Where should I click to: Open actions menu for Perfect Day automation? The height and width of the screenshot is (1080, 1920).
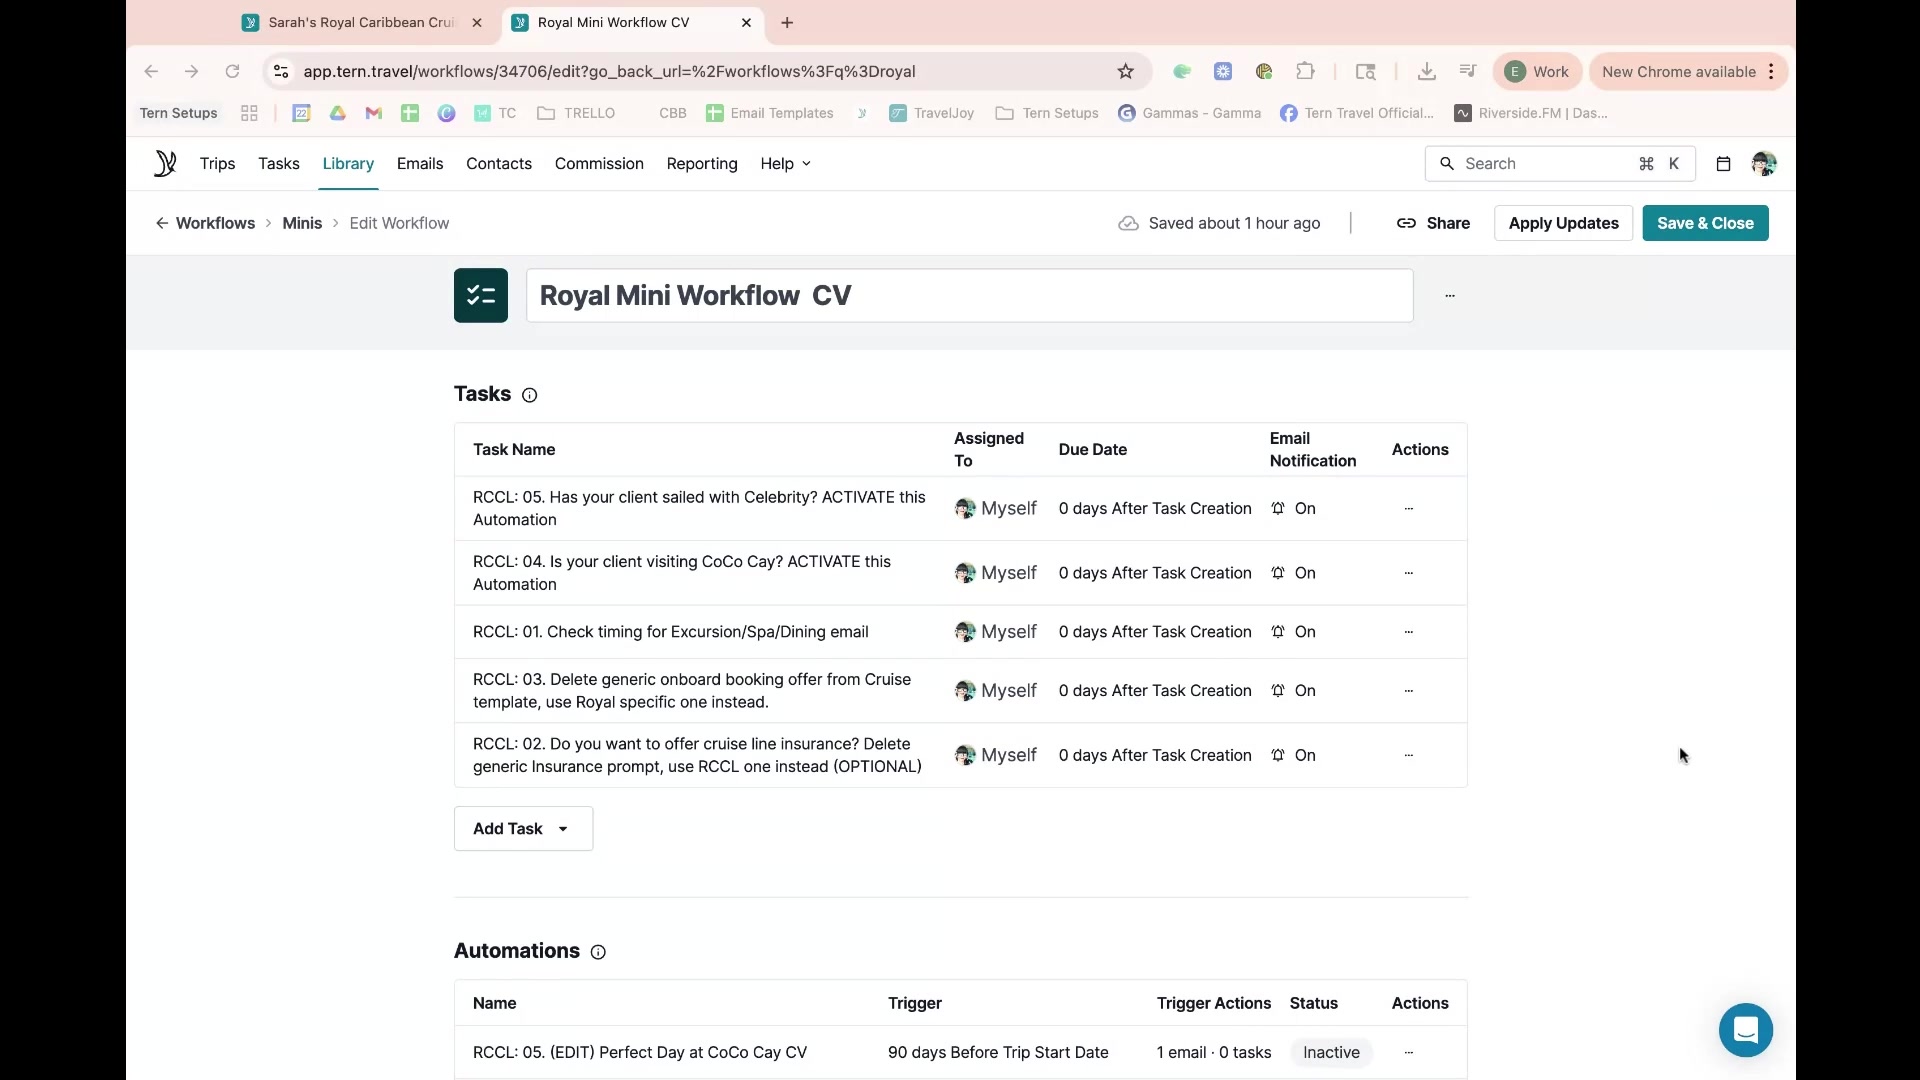coord(1408,1052)
